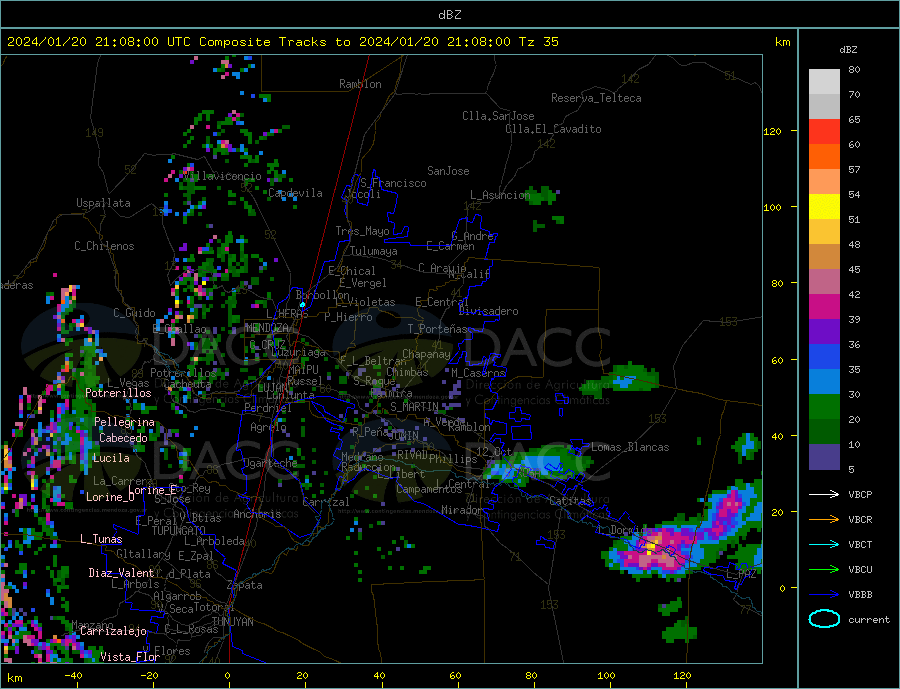Click the 'Uspallata' map label
Viewport: 900px width, 689px height.
pos(103,203)
